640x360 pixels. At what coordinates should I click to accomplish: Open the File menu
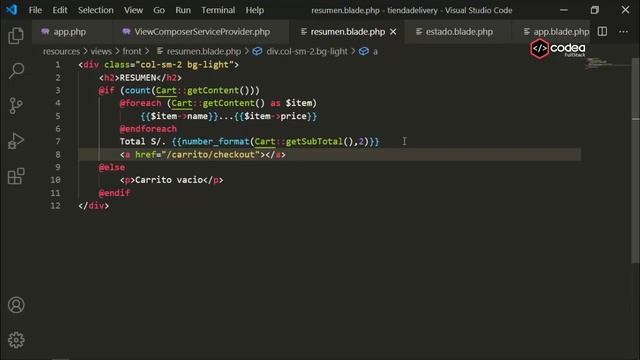point(35,10)
